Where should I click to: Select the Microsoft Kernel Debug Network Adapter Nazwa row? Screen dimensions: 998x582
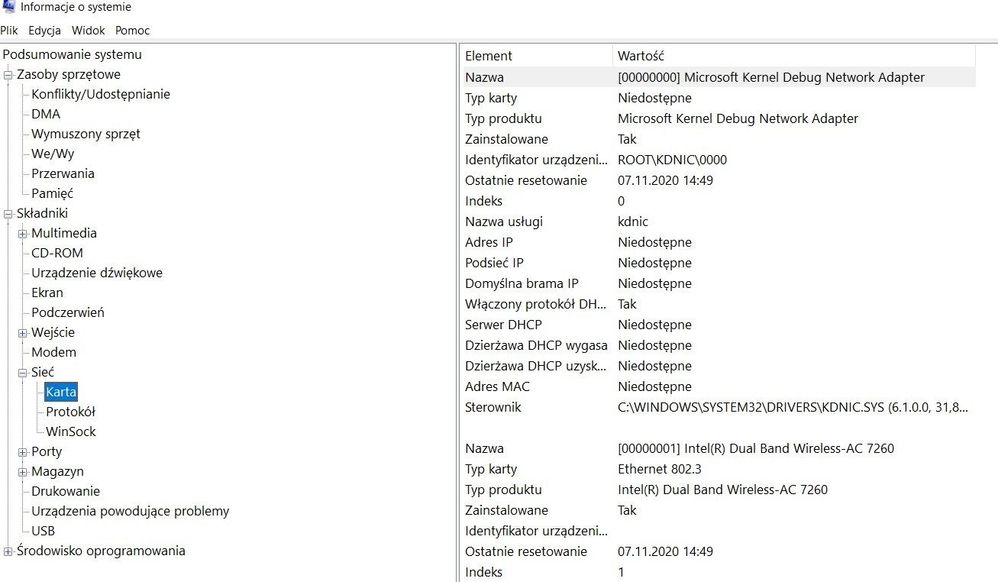(719, 77)
